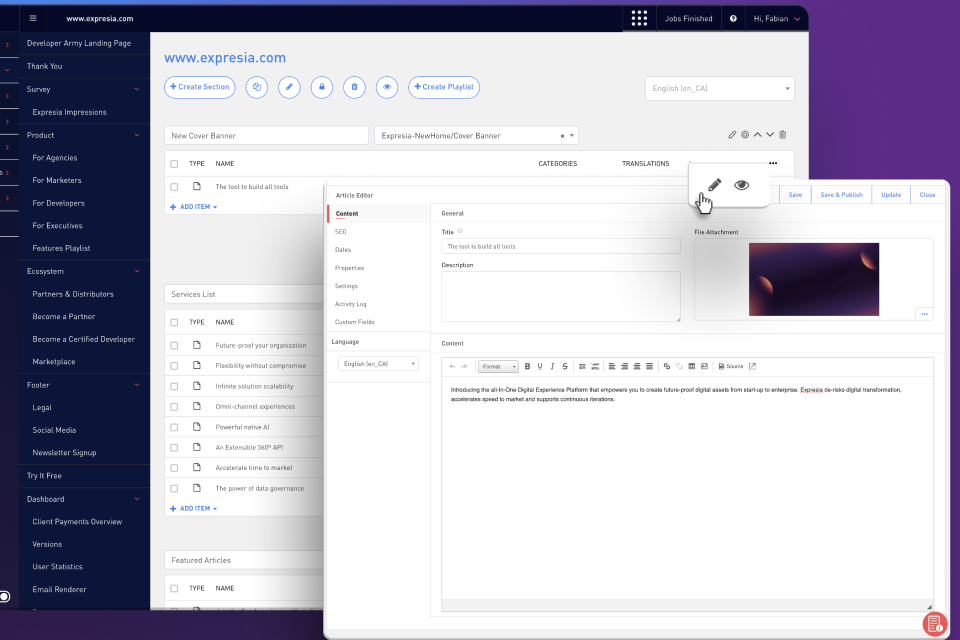Open the 'Hi, Fabian' user menu

776,18
